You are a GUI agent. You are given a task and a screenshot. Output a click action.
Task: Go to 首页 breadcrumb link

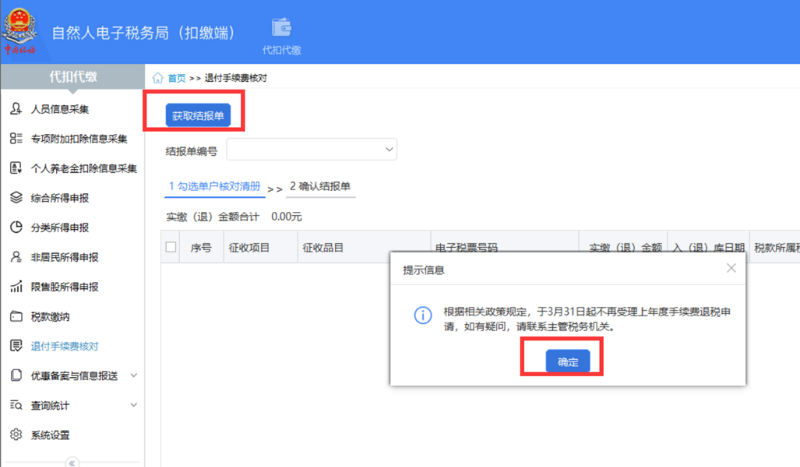pyautogui.click(x=176, y=78)
